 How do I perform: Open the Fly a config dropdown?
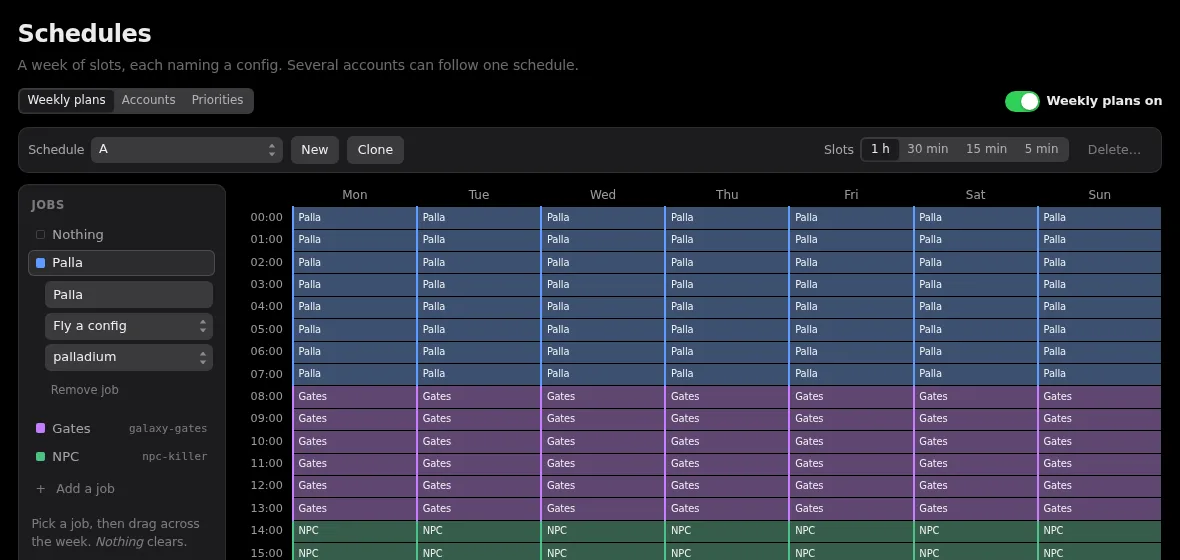[129, 326]
